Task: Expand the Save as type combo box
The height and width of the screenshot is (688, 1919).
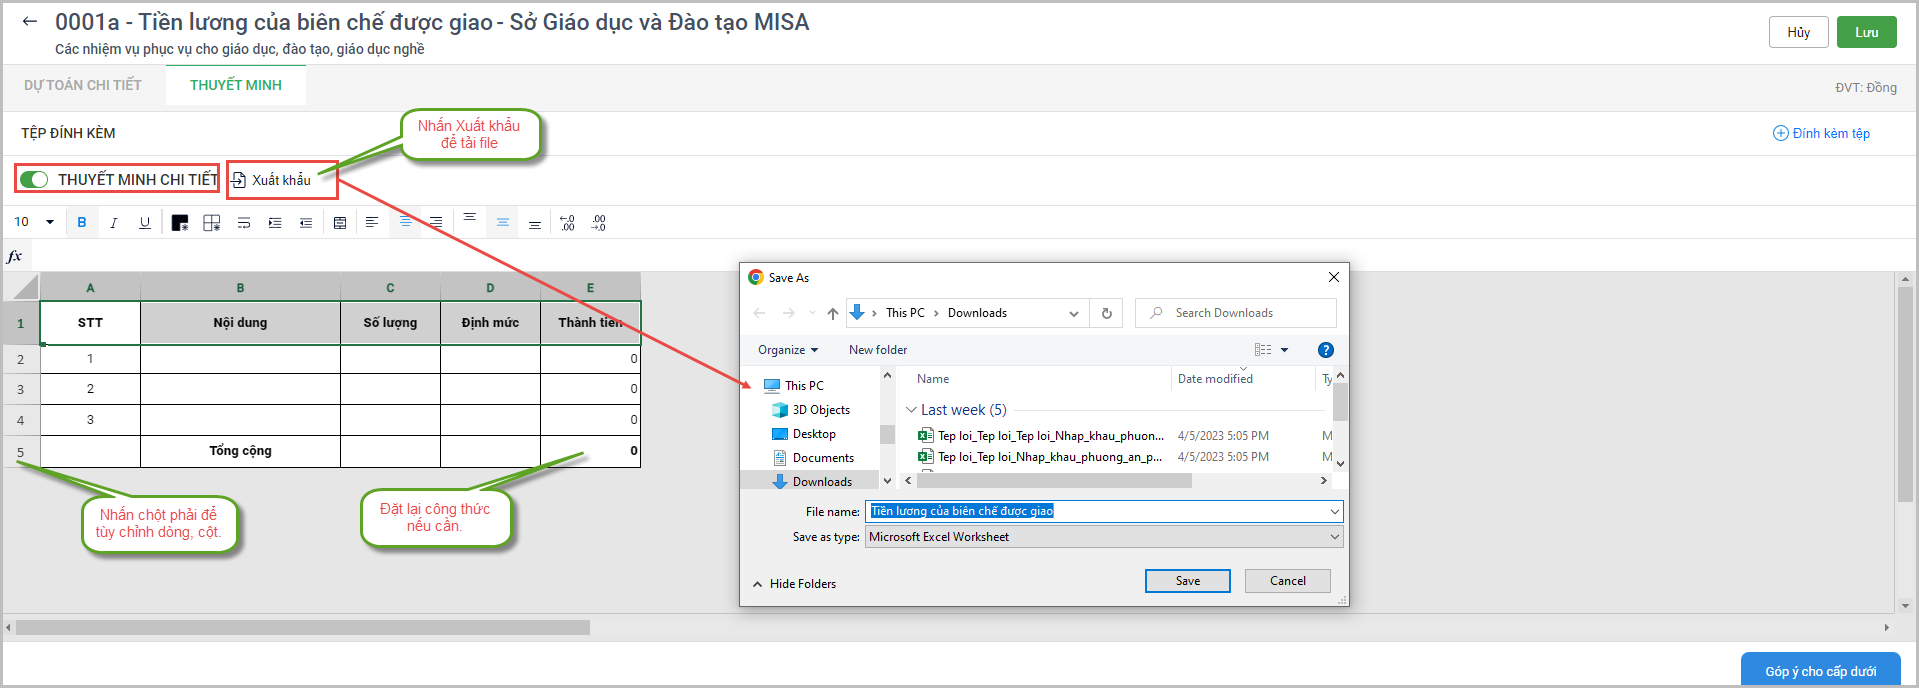Action: click(x=1334, y=537)
